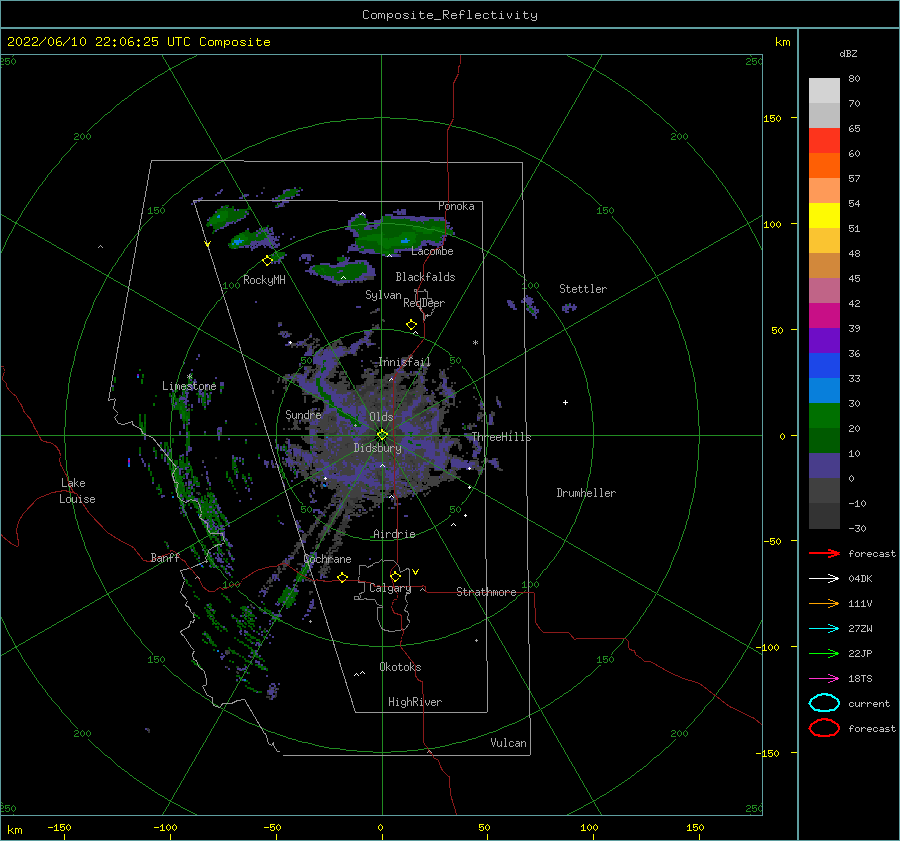The width and height of the screenshot is (900, 841).
Task: Select the orange 111V arrow icon
Action: coord(824,603)
